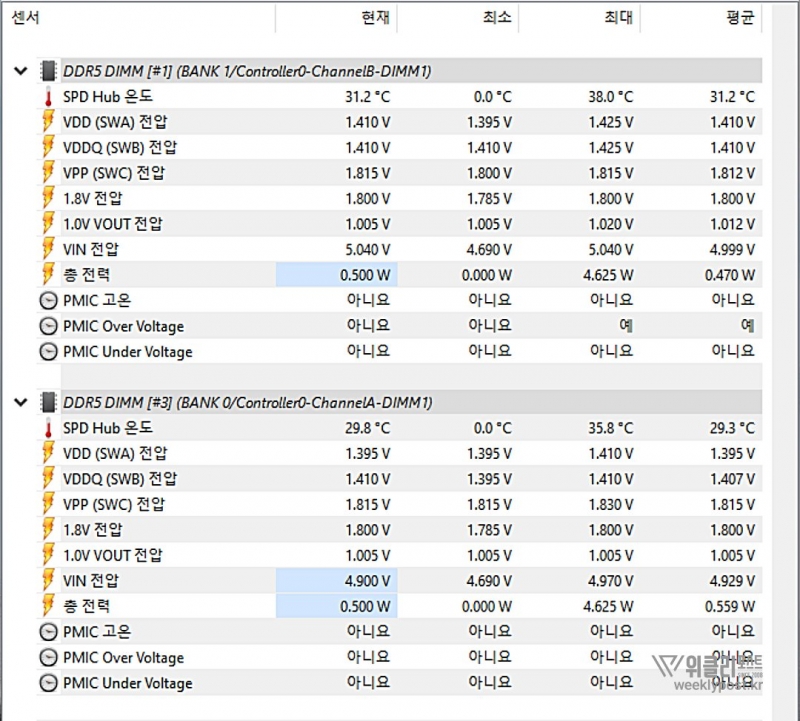The width and height of the screenshot is (800, 721).
Task: Select the PMIC 고온 row under DIMM [#3]
Action: tap(97, 632)
